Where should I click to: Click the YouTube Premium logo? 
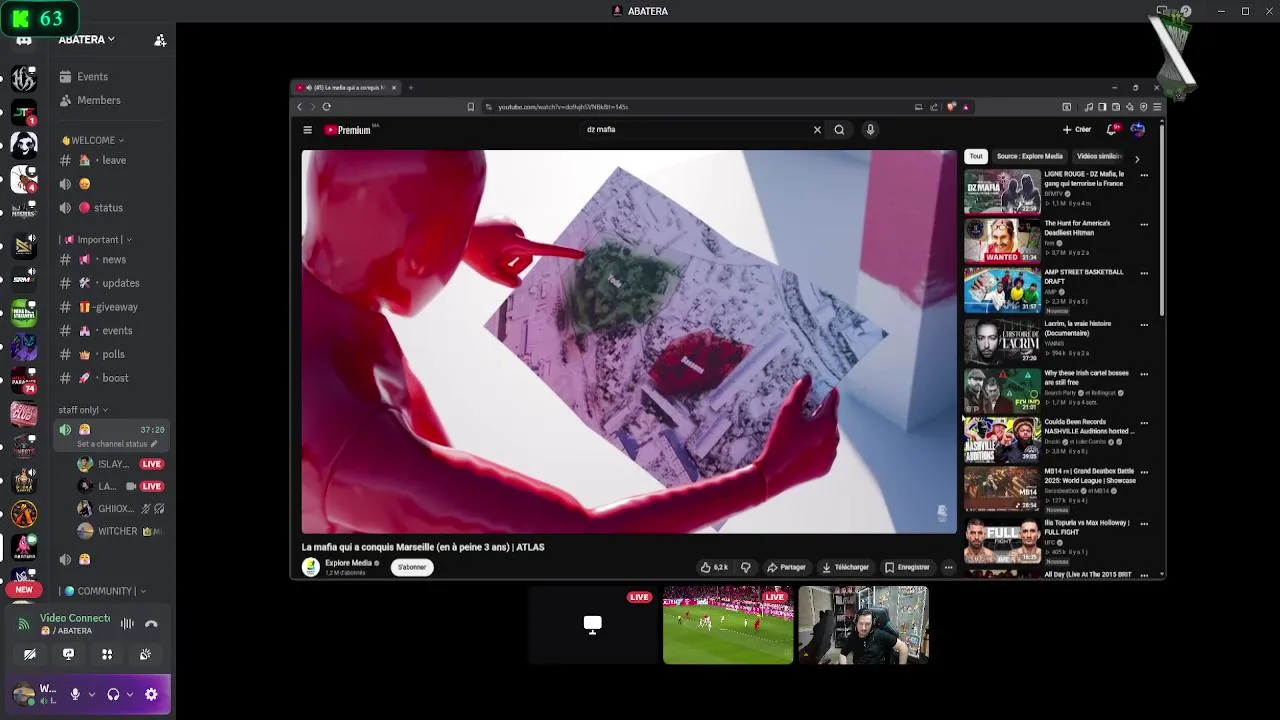click(x=349, y=130)
